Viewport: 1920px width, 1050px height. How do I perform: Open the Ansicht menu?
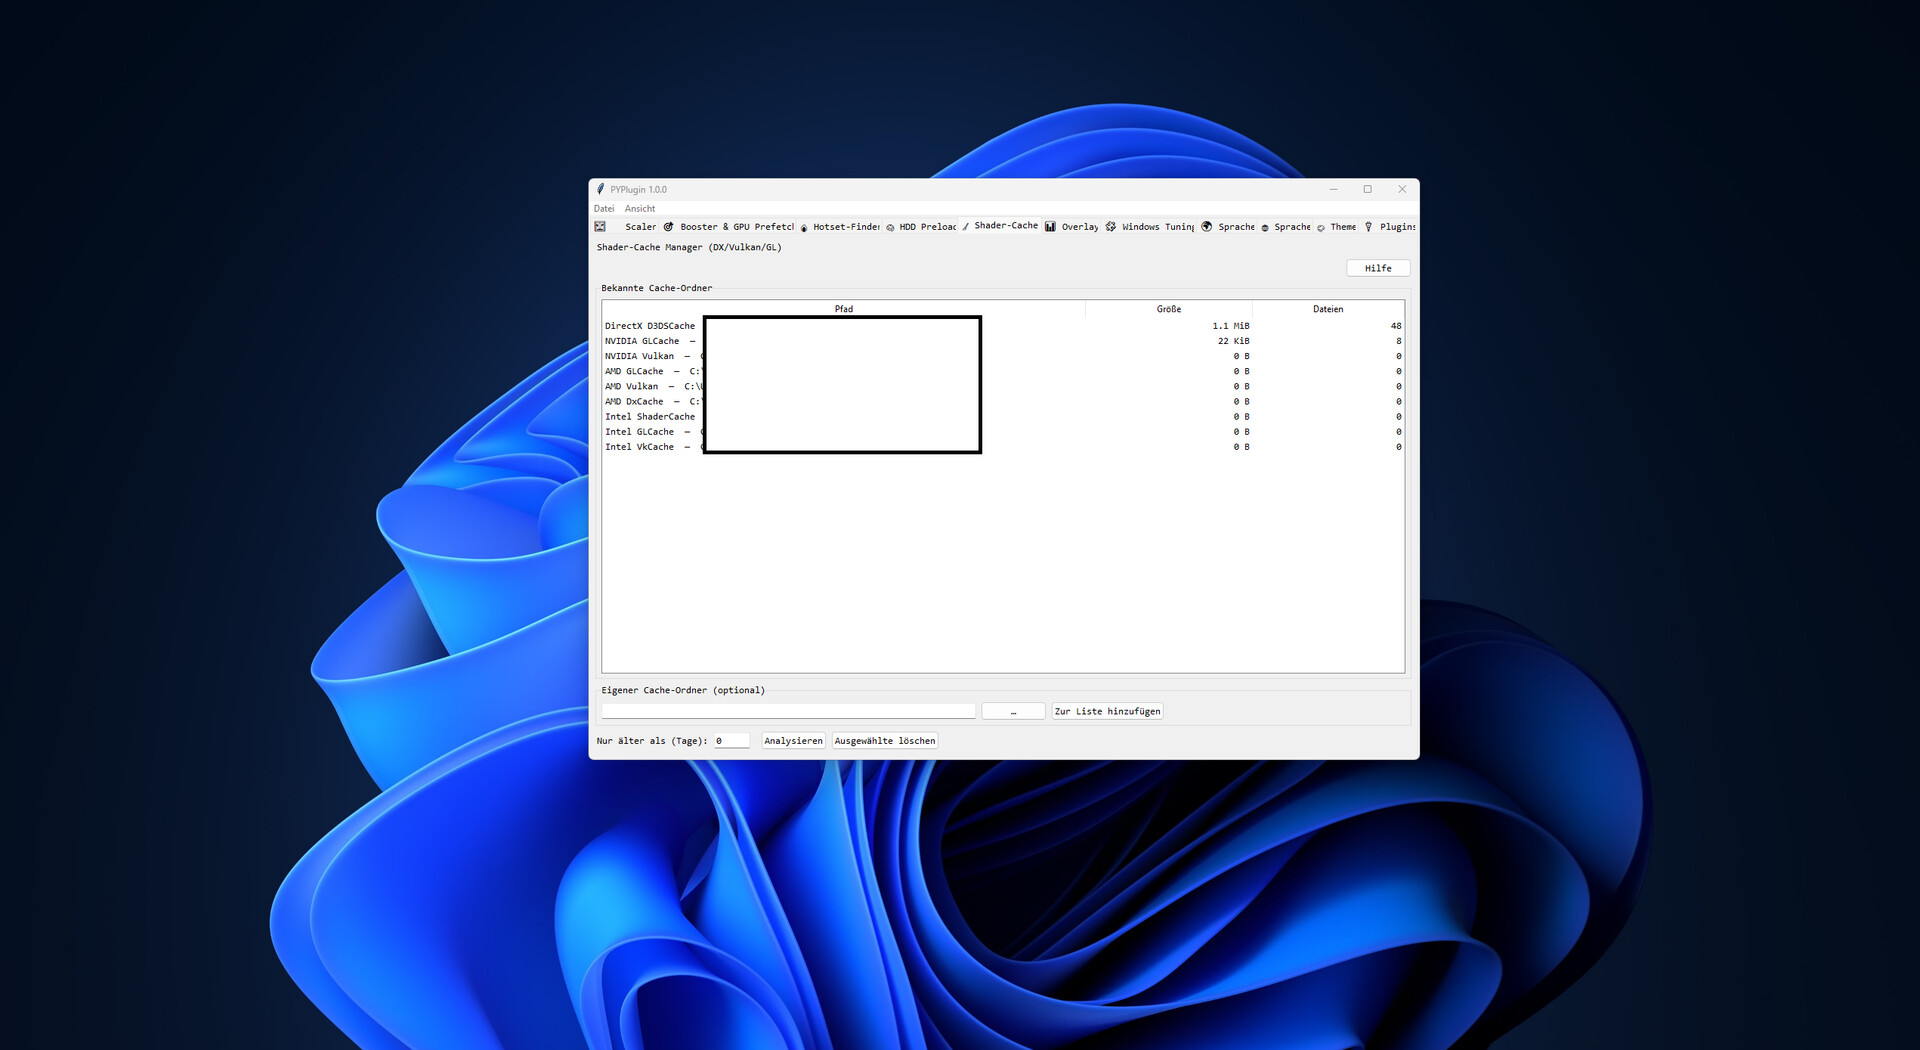(x=640, y=208)
